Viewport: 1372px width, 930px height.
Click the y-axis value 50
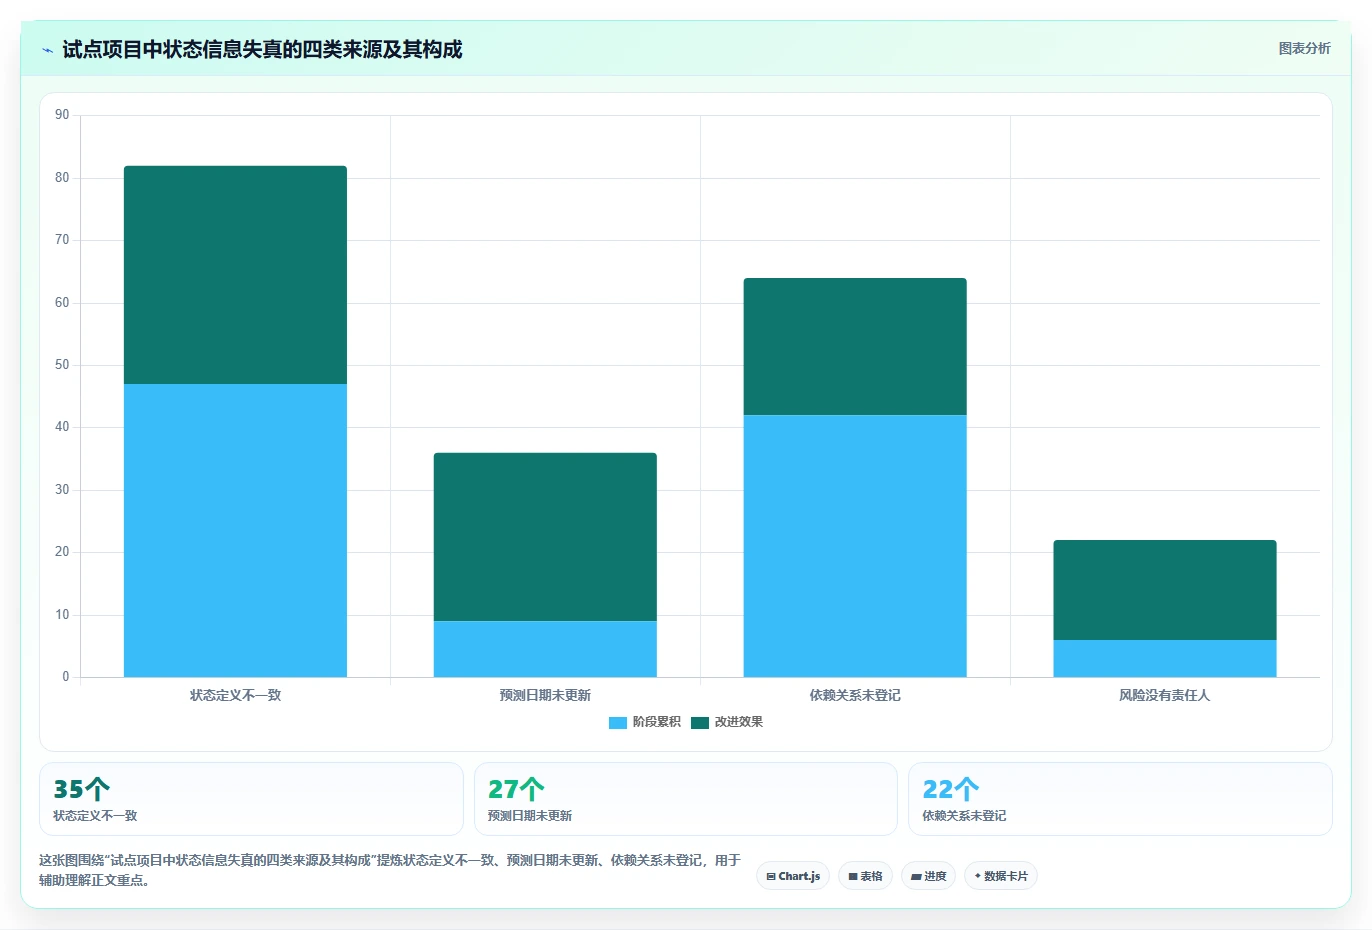62,365
